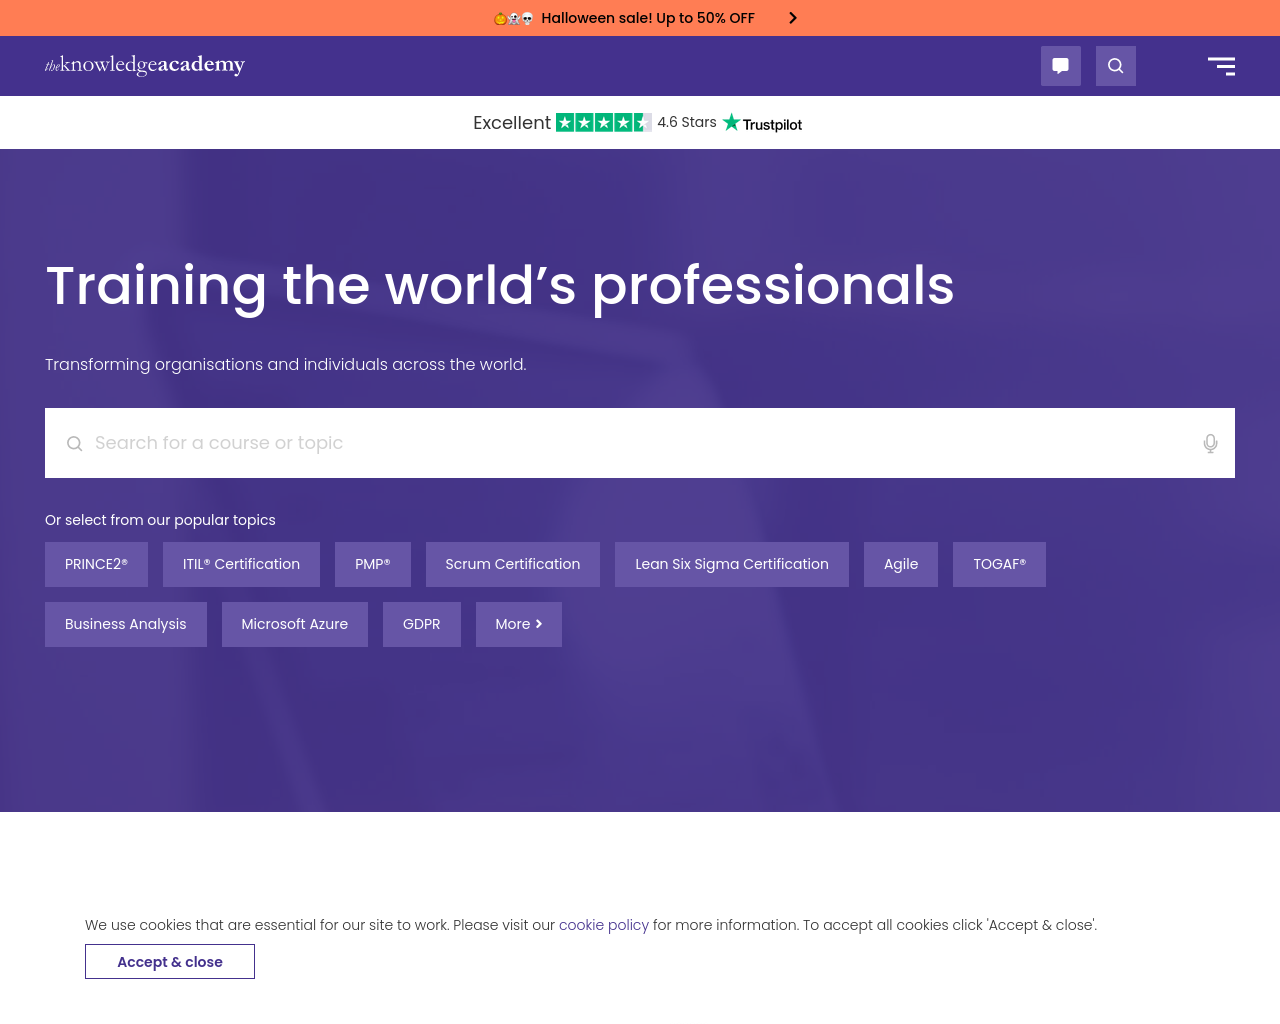Viewport: 1280px width, 1024px height.
Task: Click the Trustpilot logo
Action: (762, 123)
